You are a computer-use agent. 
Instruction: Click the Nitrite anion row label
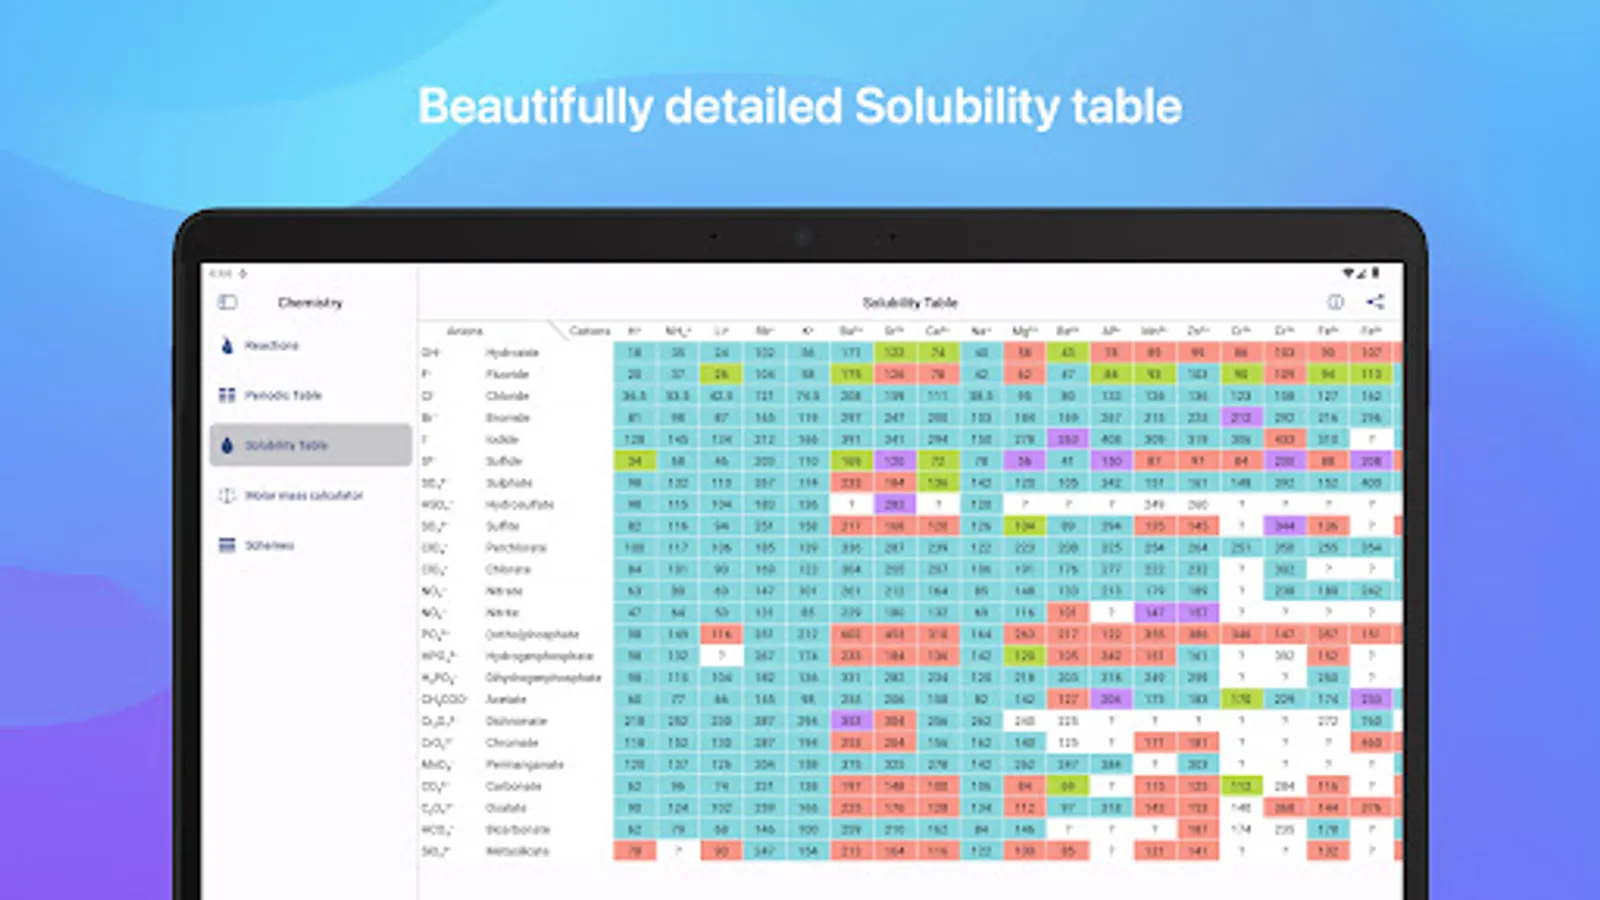502,613
